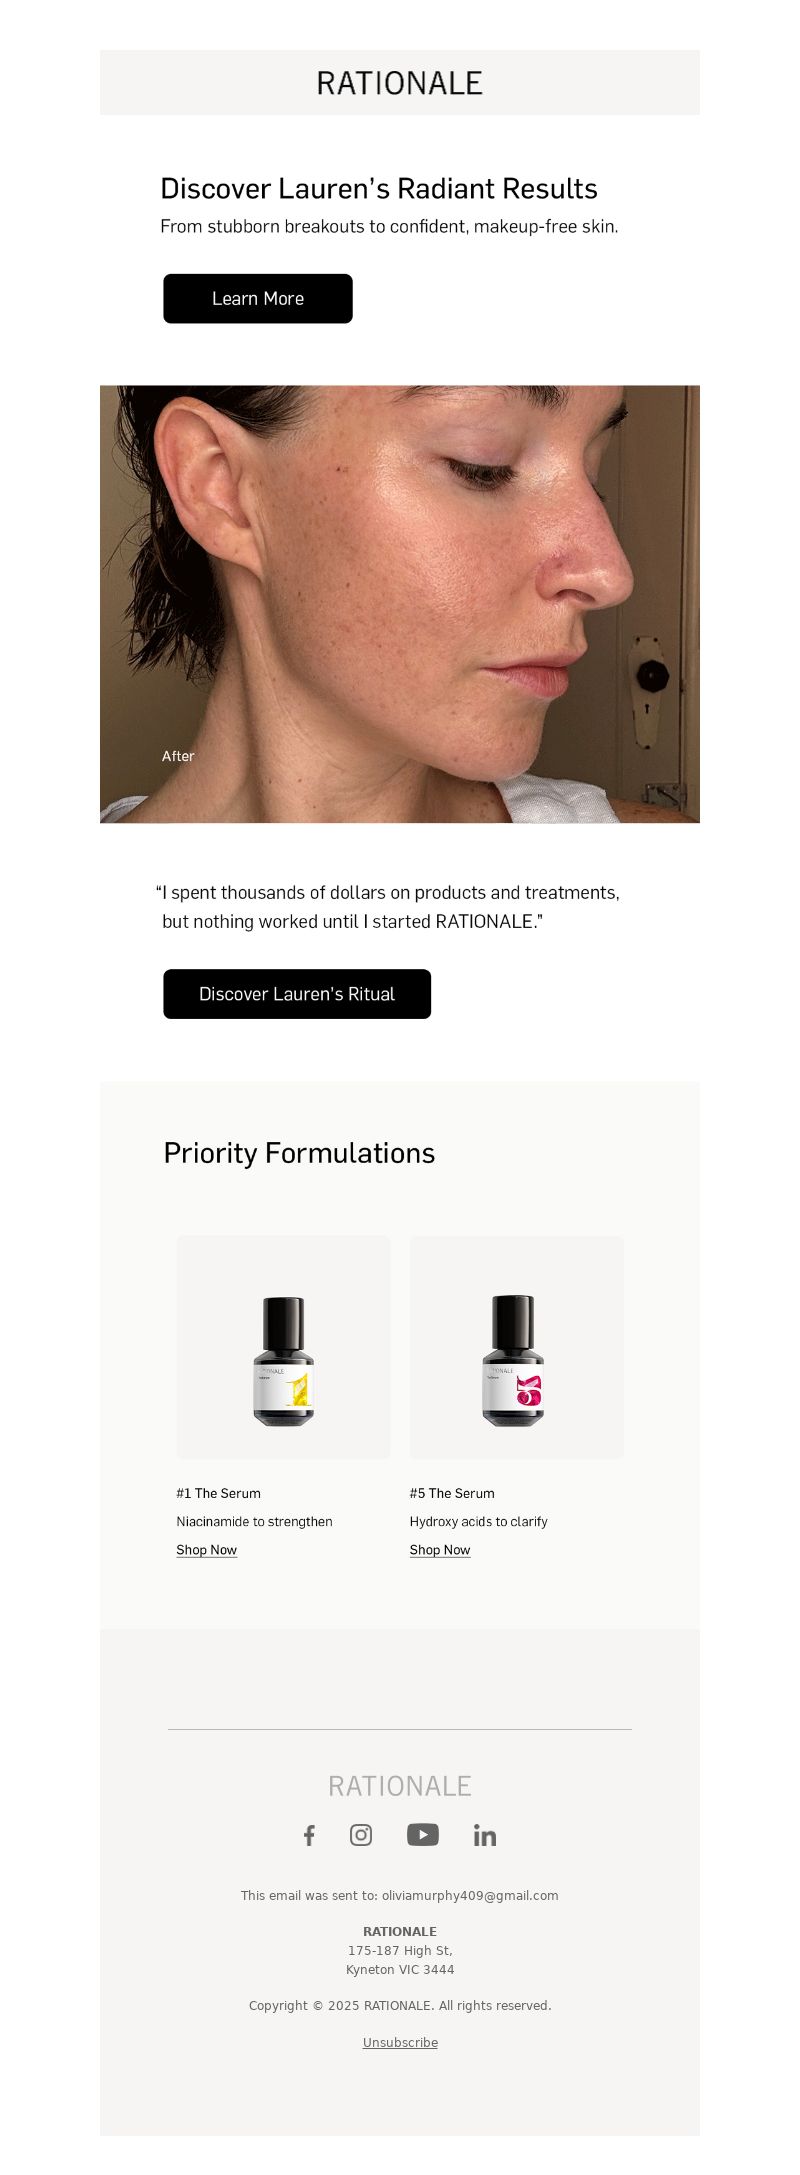Image resolution: width=800 pixels, height=2175 pixels.
Task: Click the Niacinamide to strengthen description
Action: pyautogui.click(x=255, y=1521)
